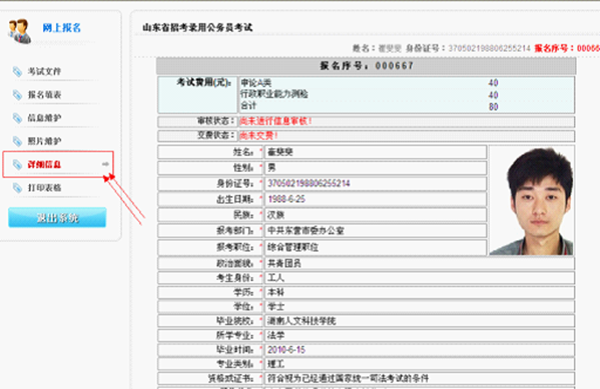600x389 pixels.
Task: Click the 退出系统 logout button
Action: pos(57,217)
